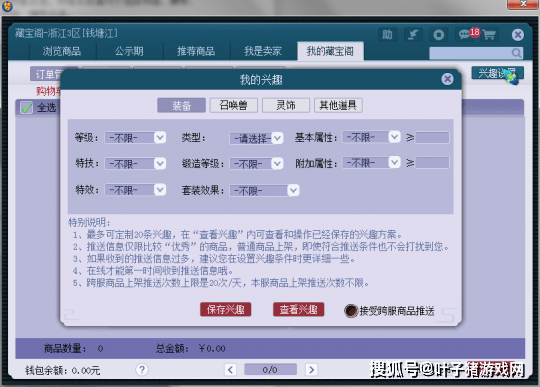Click the 基本属性 minimum value field

point(432,137)
